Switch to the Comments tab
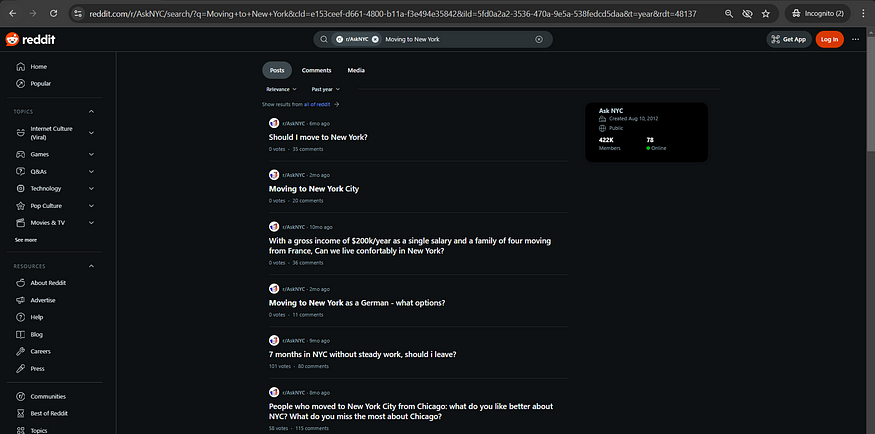The width and height of the screenshot is (875, 434). [316, 70]
